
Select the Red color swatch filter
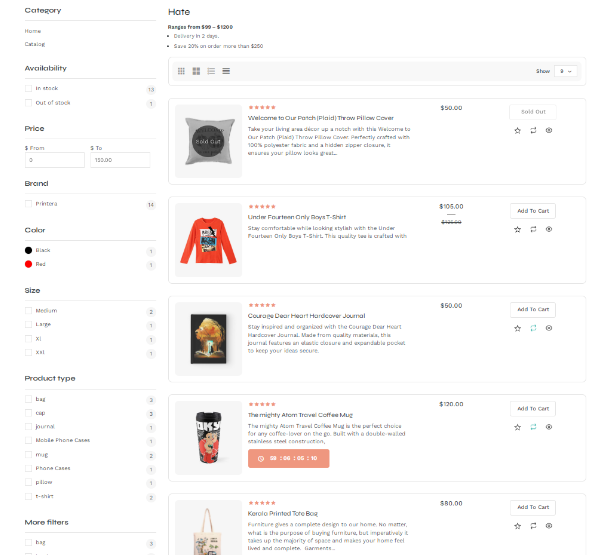point(29,264)
